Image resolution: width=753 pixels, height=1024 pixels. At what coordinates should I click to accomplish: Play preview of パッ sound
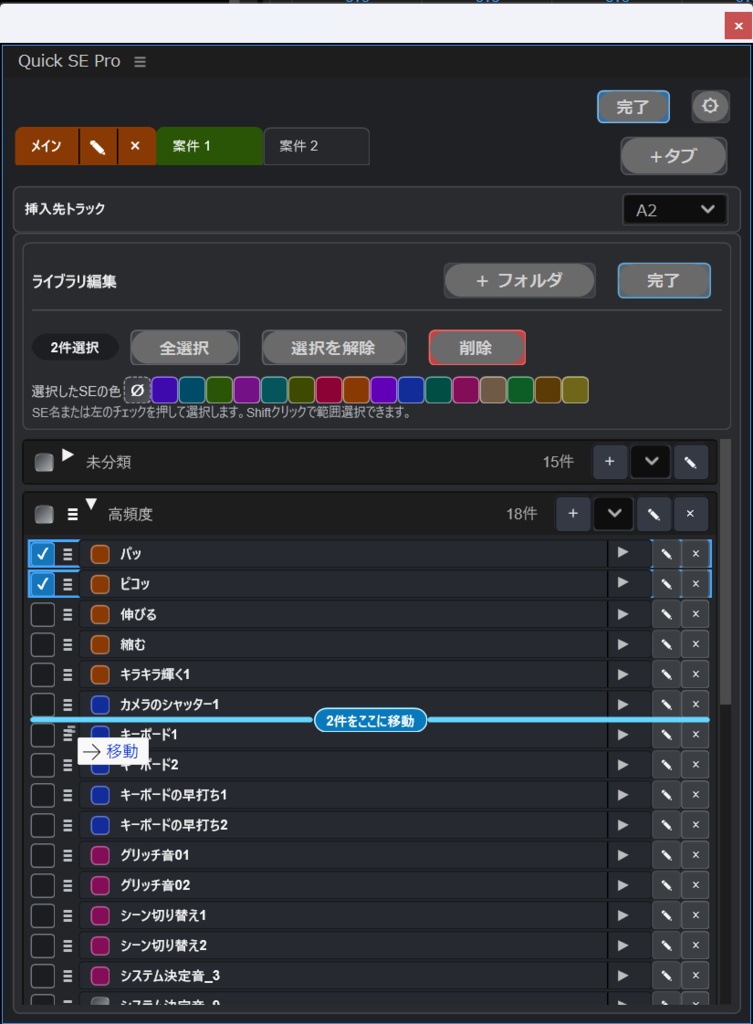622,553
